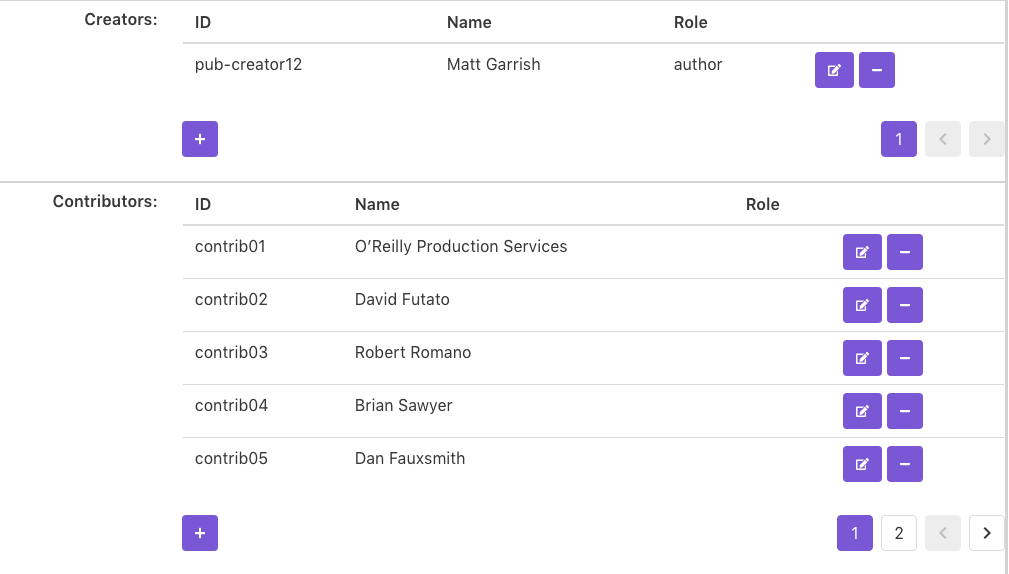Edit the Brian Sawyer contributor entry
1009x574 pixels.
coord(862,411)
